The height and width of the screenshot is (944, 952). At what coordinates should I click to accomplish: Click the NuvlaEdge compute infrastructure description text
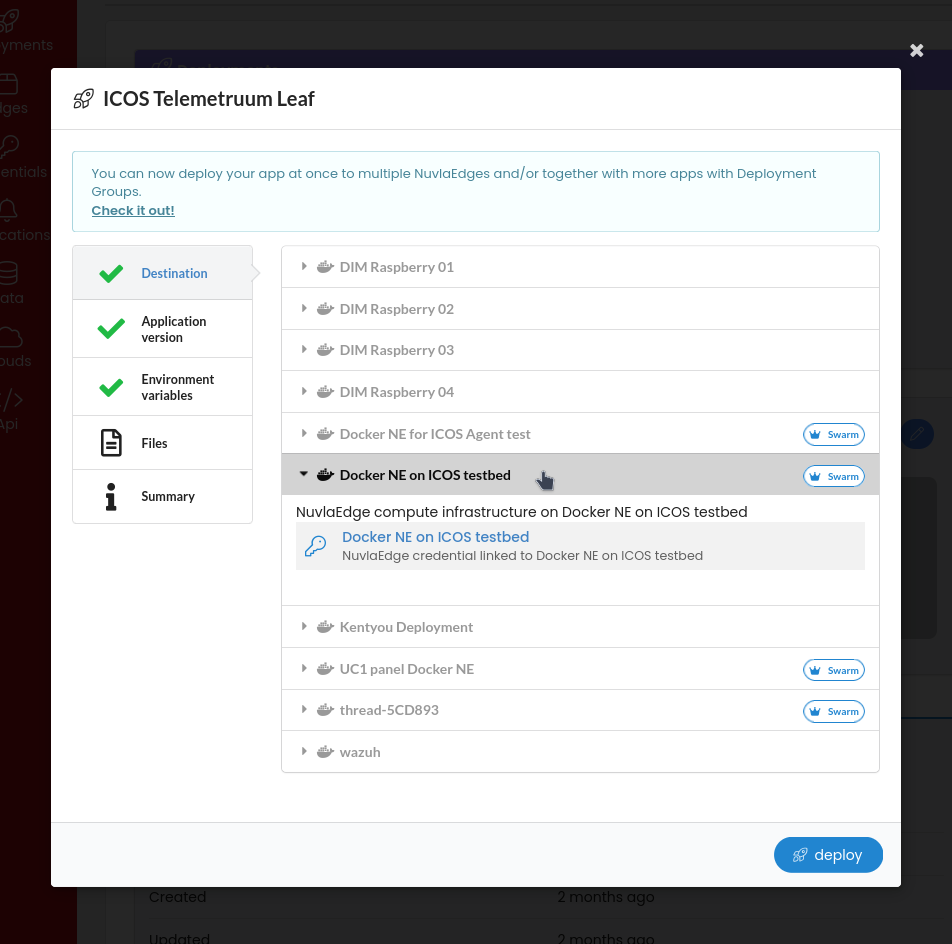(522, 512)
